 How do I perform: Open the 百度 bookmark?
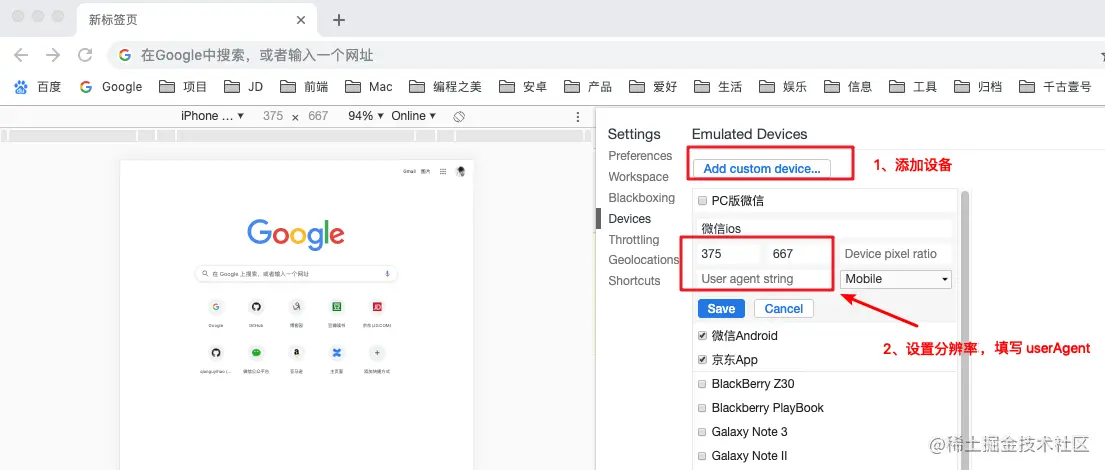38,87
